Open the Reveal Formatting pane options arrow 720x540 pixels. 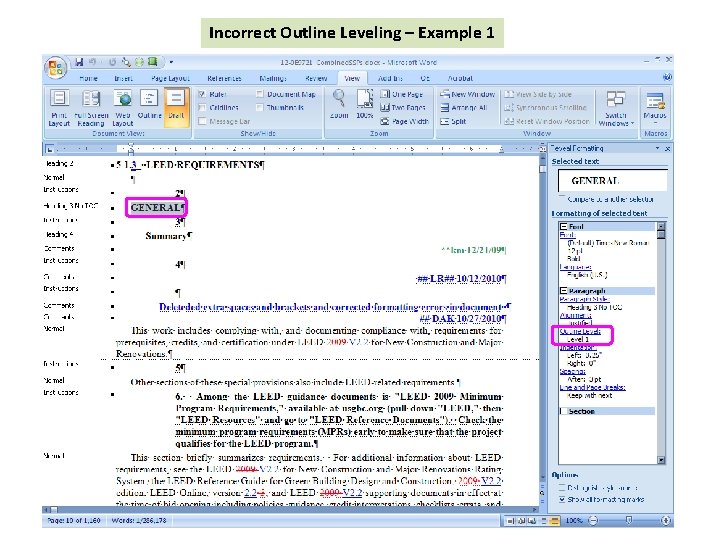(658, 148)
